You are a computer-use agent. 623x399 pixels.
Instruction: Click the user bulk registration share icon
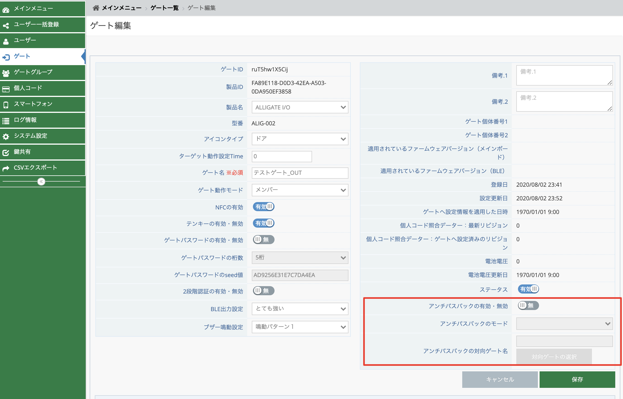[x=6, y=25]
